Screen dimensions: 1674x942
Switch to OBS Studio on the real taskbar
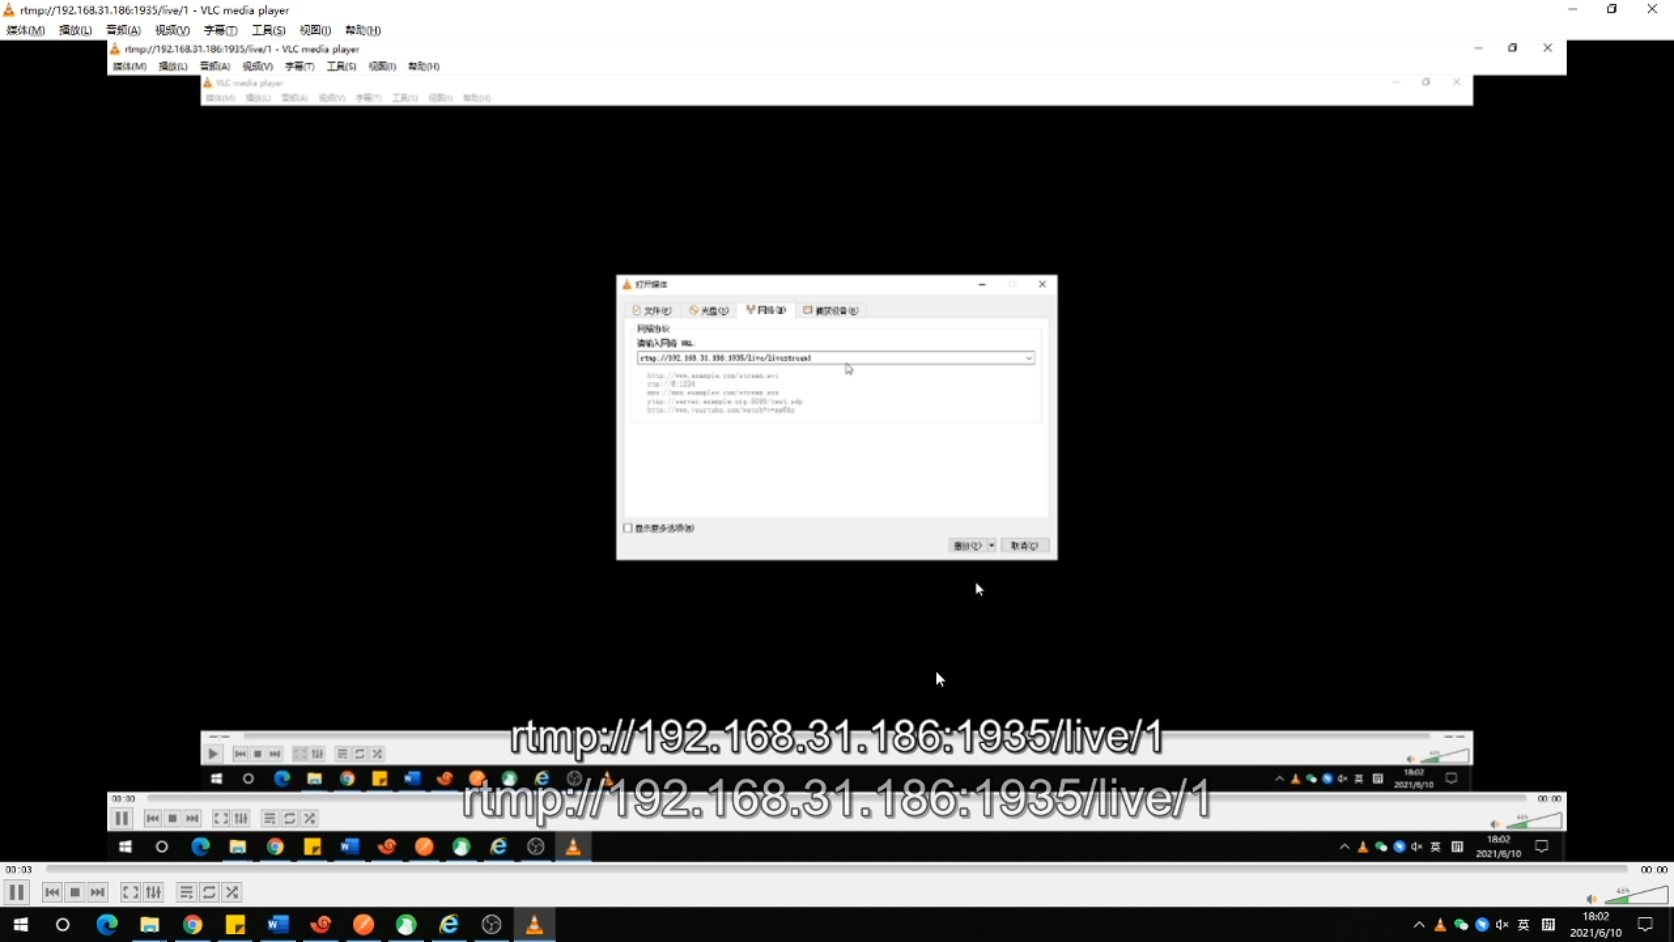coord(491,925)
